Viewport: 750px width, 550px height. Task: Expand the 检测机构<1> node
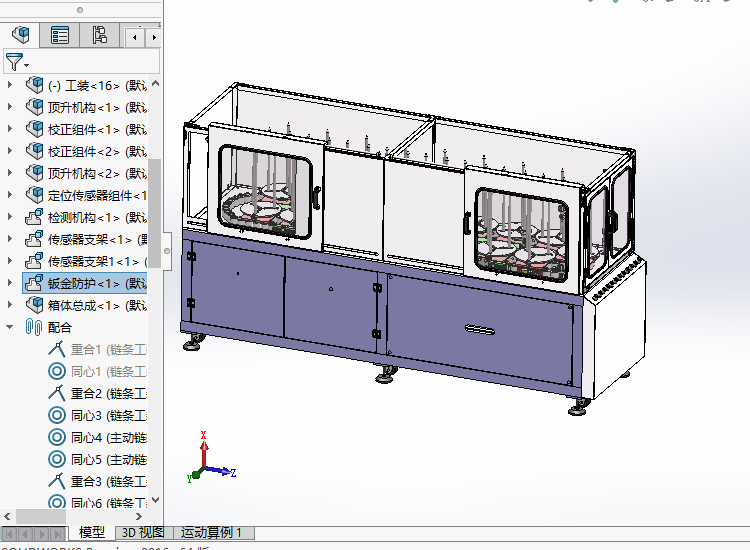[10, 217]
